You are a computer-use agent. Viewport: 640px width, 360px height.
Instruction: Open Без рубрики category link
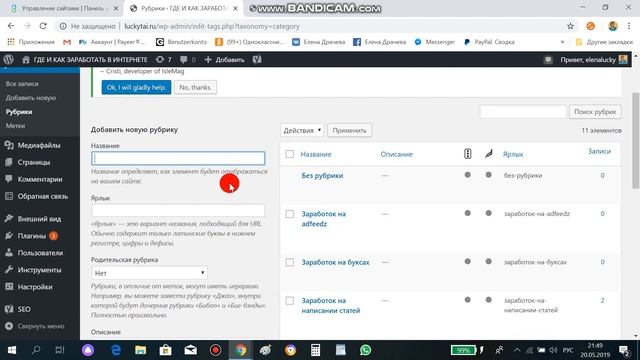[322, 176]
